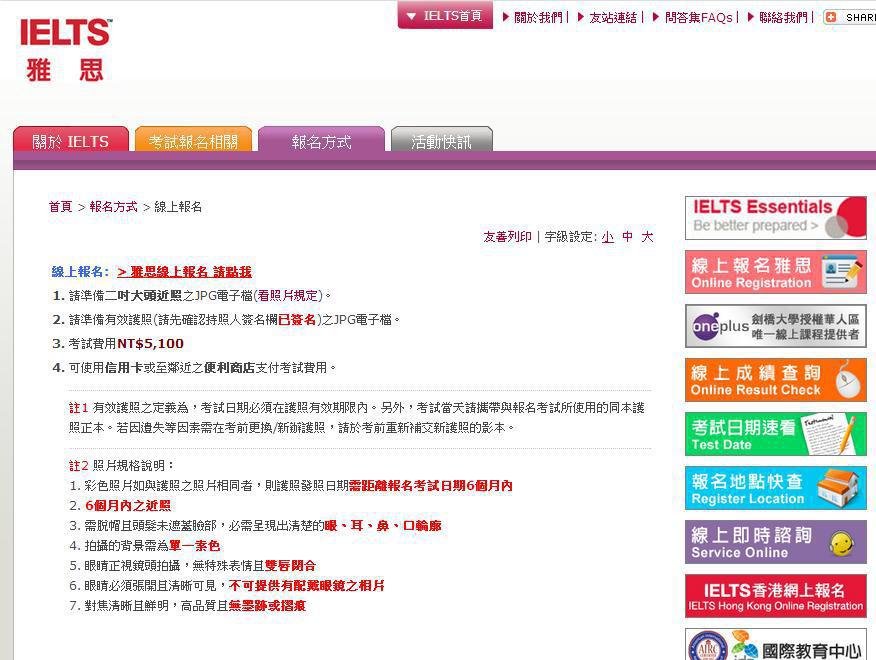This screenshot has width=876, height=660.
Task: Switch to the 關於 IELTS tab
Action: [71, 140]
